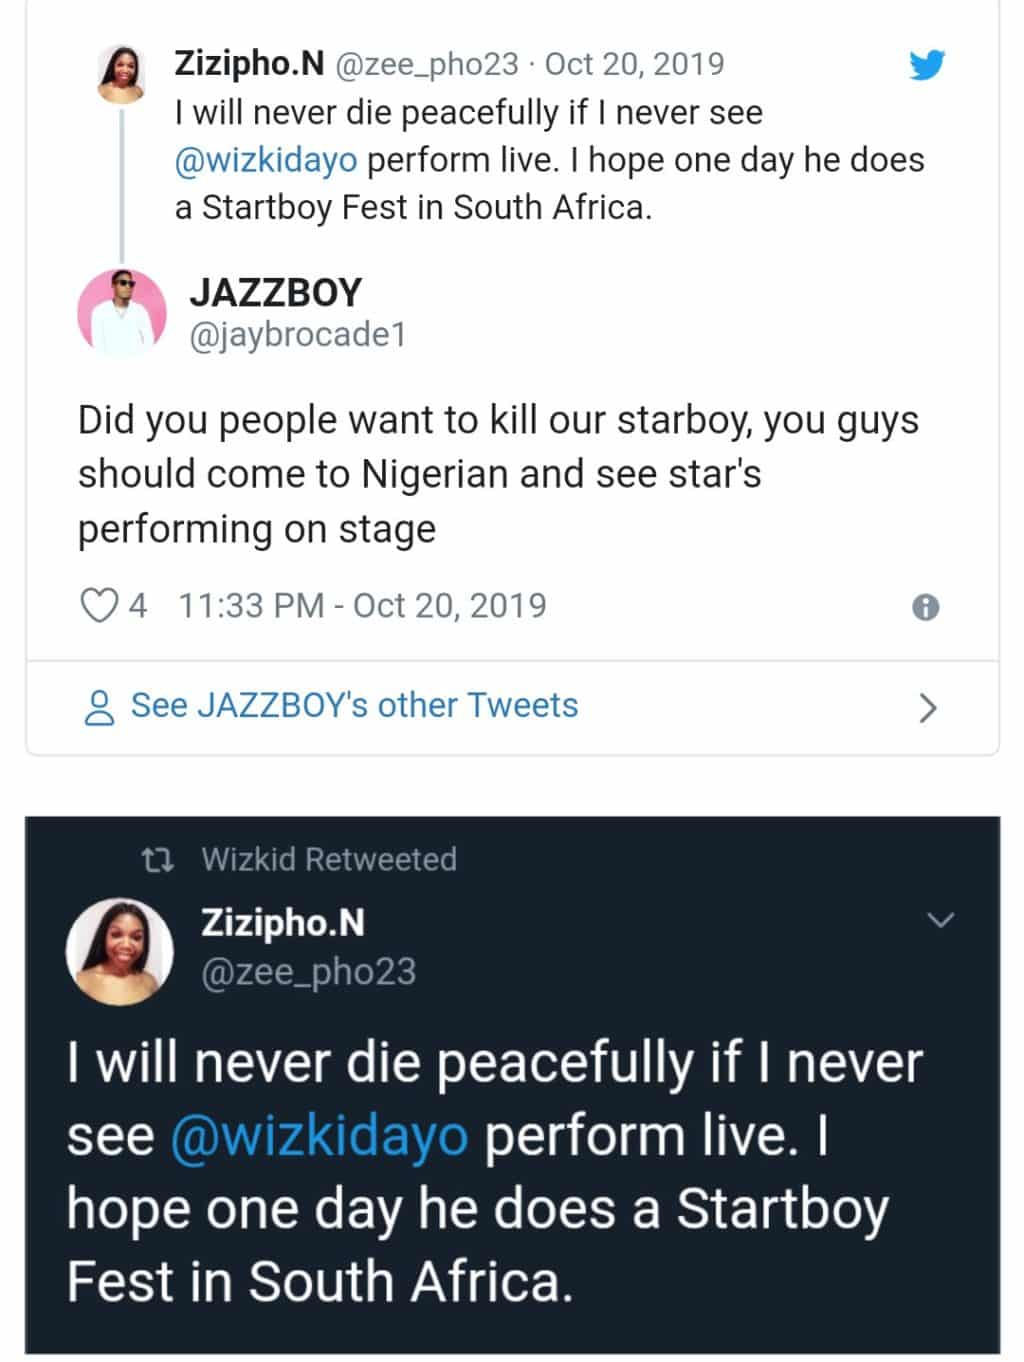Click the @jaybrocade1 handle

click(x=297, y=335)
